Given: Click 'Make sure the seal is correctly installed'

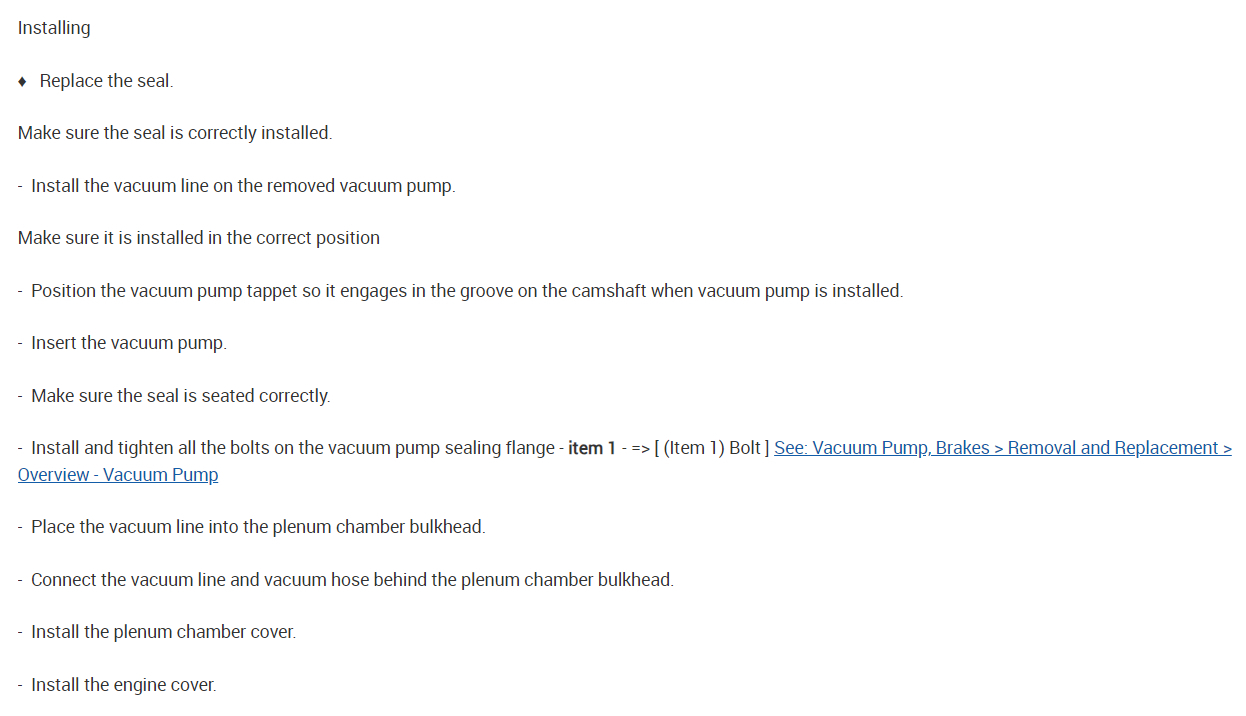Looking at the screenshot, I should point(175,133).
